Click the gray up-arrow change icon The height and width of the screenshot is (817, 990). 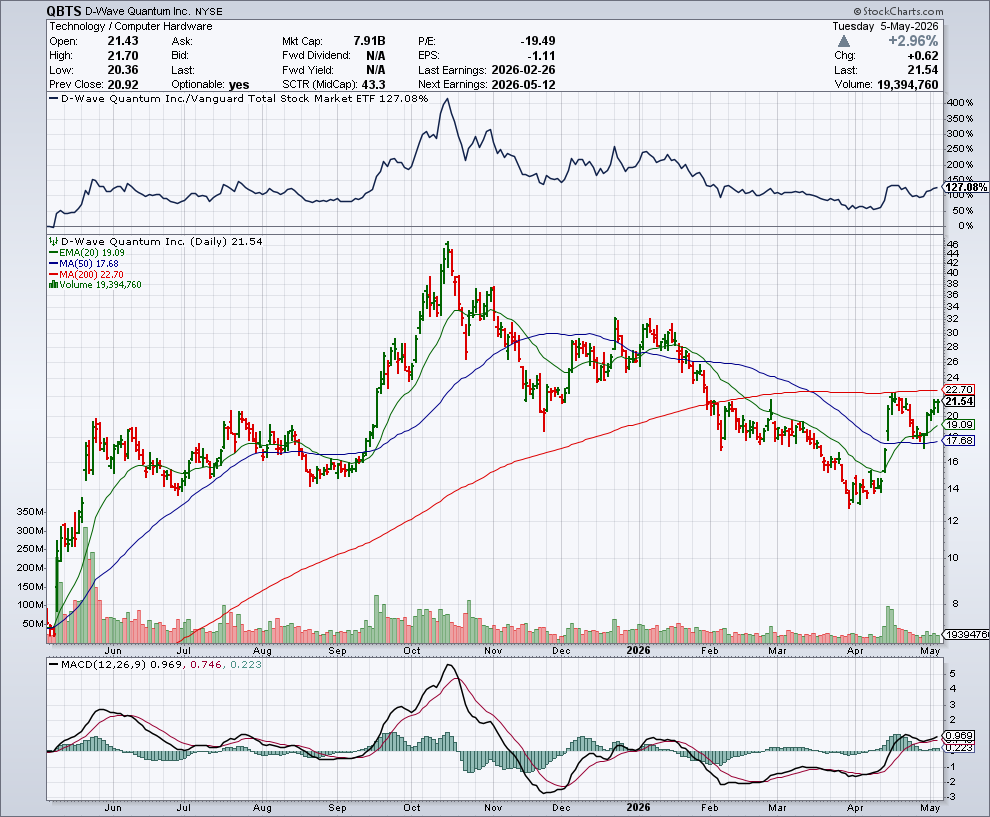coord(844,41)
